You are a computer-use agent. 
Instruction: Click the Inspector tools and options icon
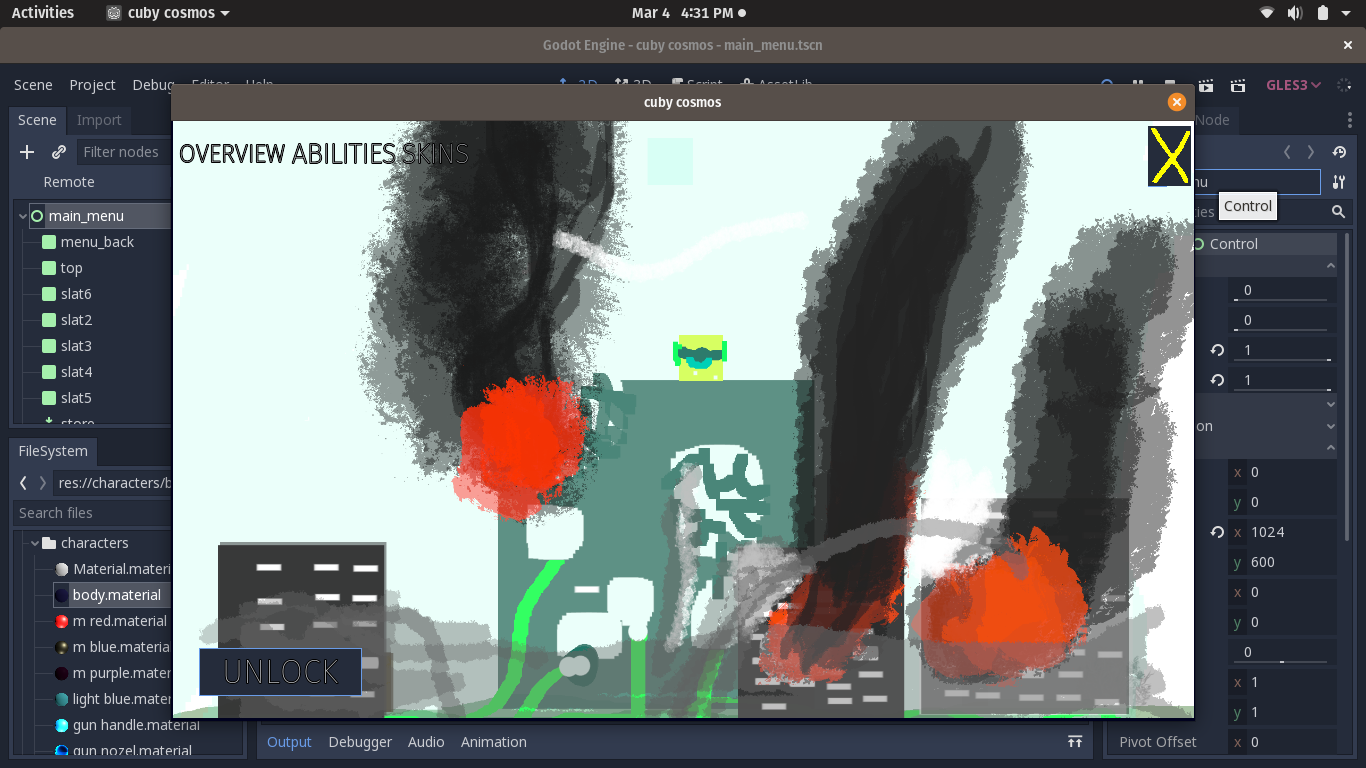tap(1339, 182)
